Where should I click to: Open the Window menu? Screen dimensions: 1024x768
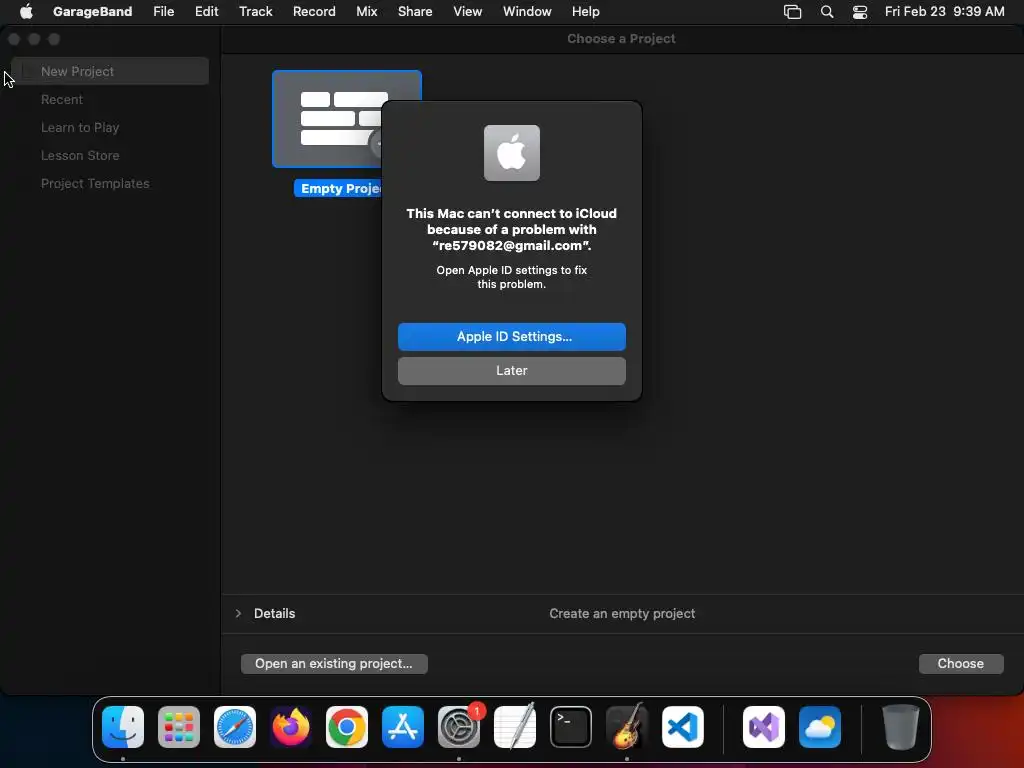point(527,12)
